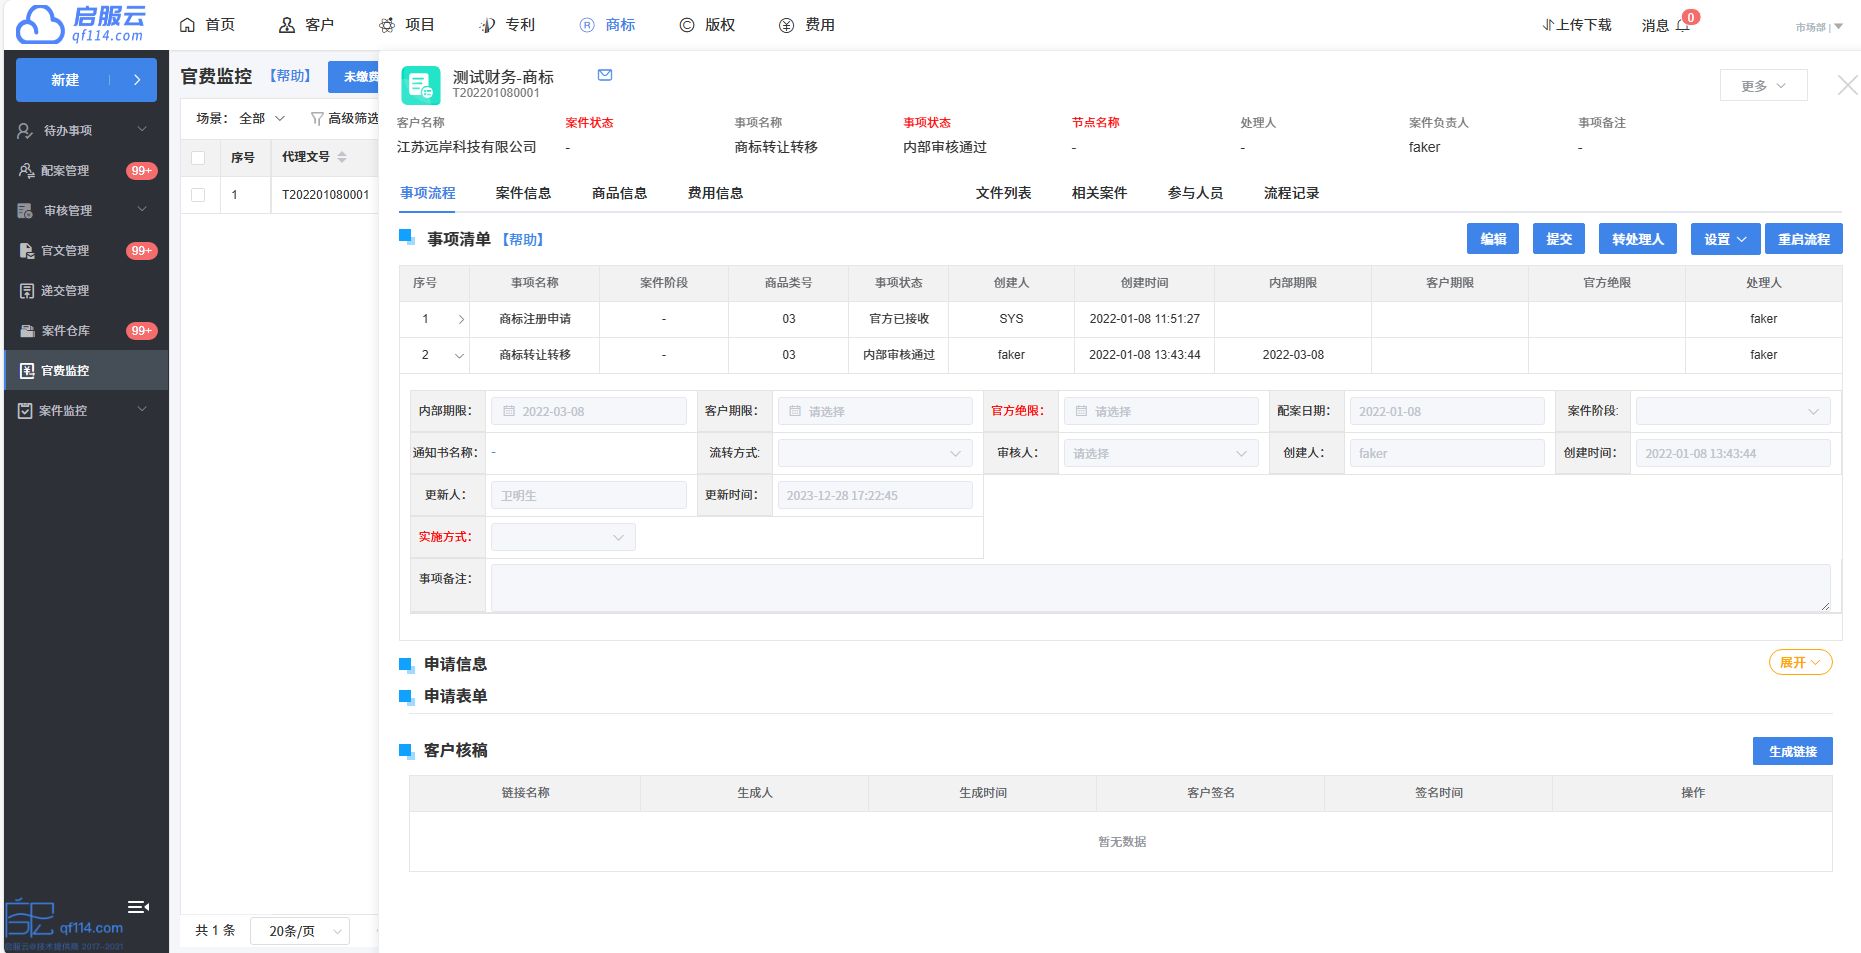Click the 审核管理 sidebar icon
1861x953 pixels.
pos(25,210)
